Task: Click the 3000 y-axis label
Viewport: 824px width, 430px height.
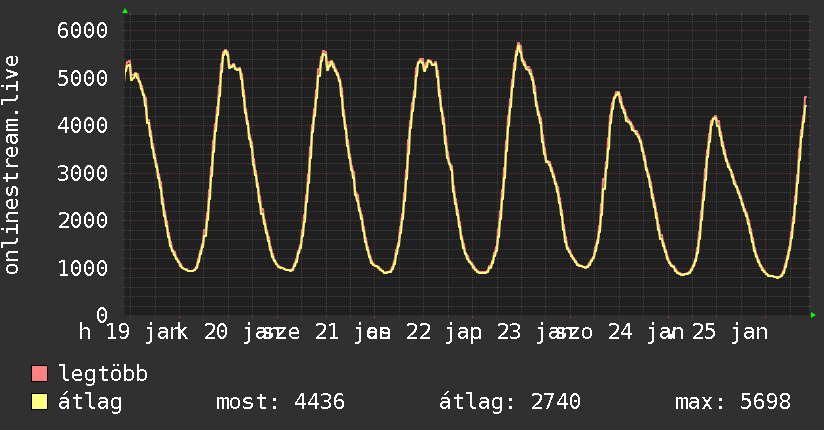Action: [x=83, y=173]
